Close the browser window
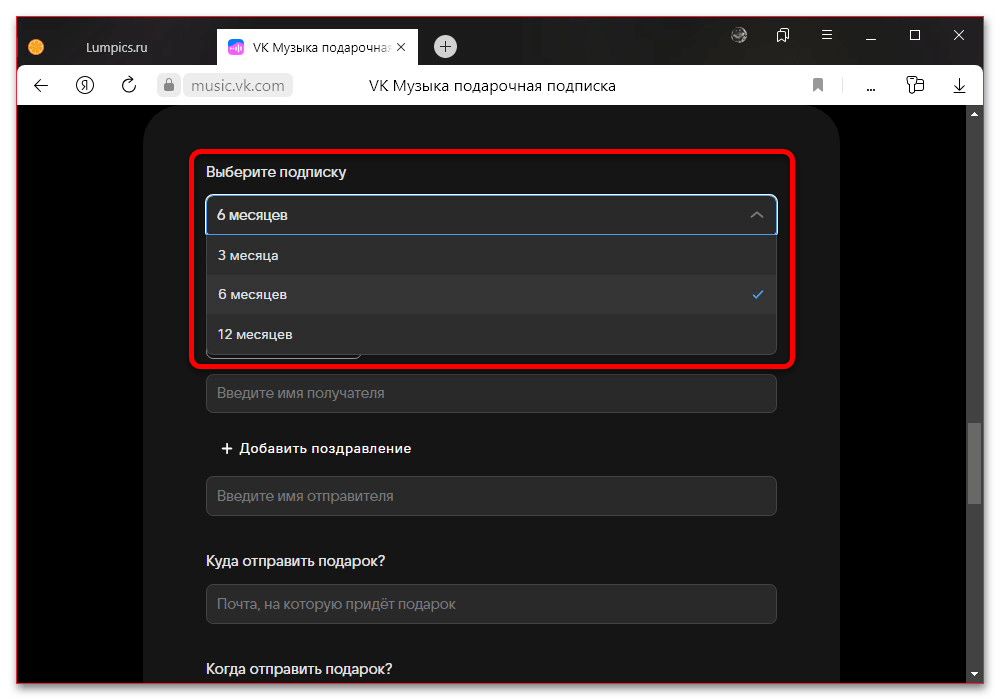This screenshot has width=1000, height=700. pos(959,35)
